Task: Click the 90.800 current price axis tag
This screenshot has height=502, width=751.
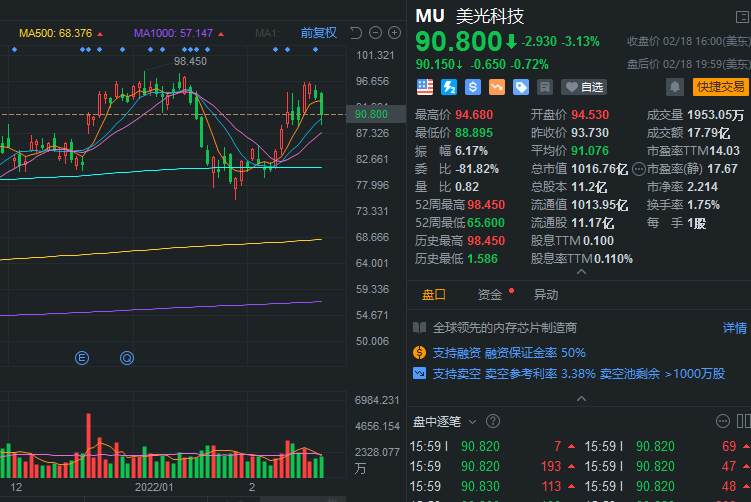Action: [376, 114]
